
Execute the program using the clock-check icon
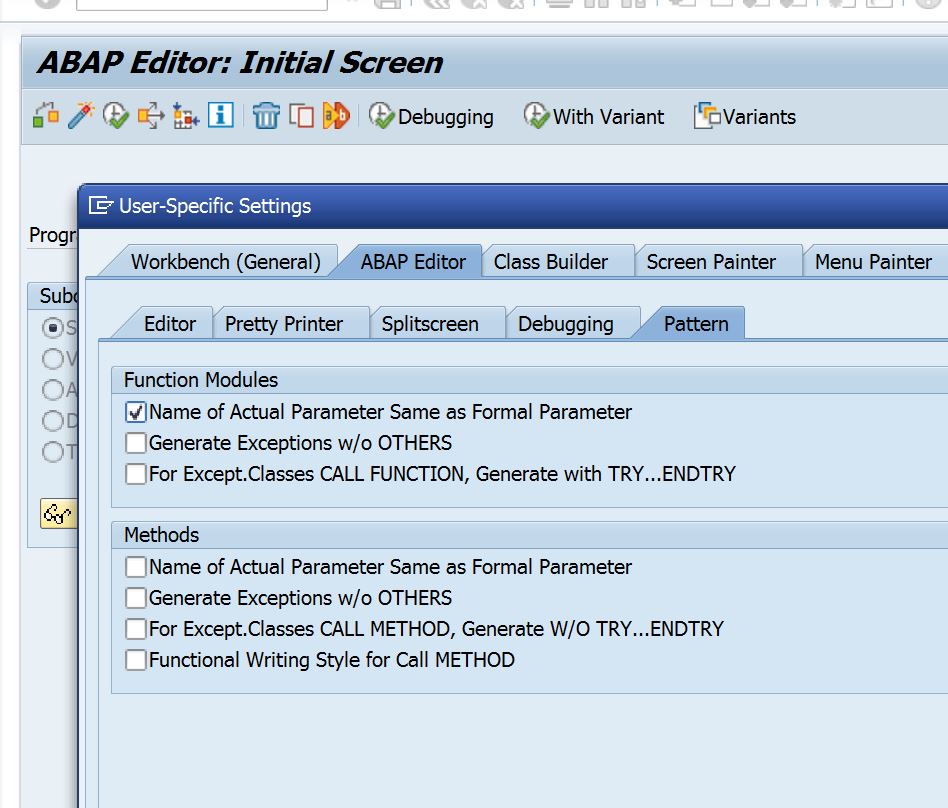(x=115, y=116)
